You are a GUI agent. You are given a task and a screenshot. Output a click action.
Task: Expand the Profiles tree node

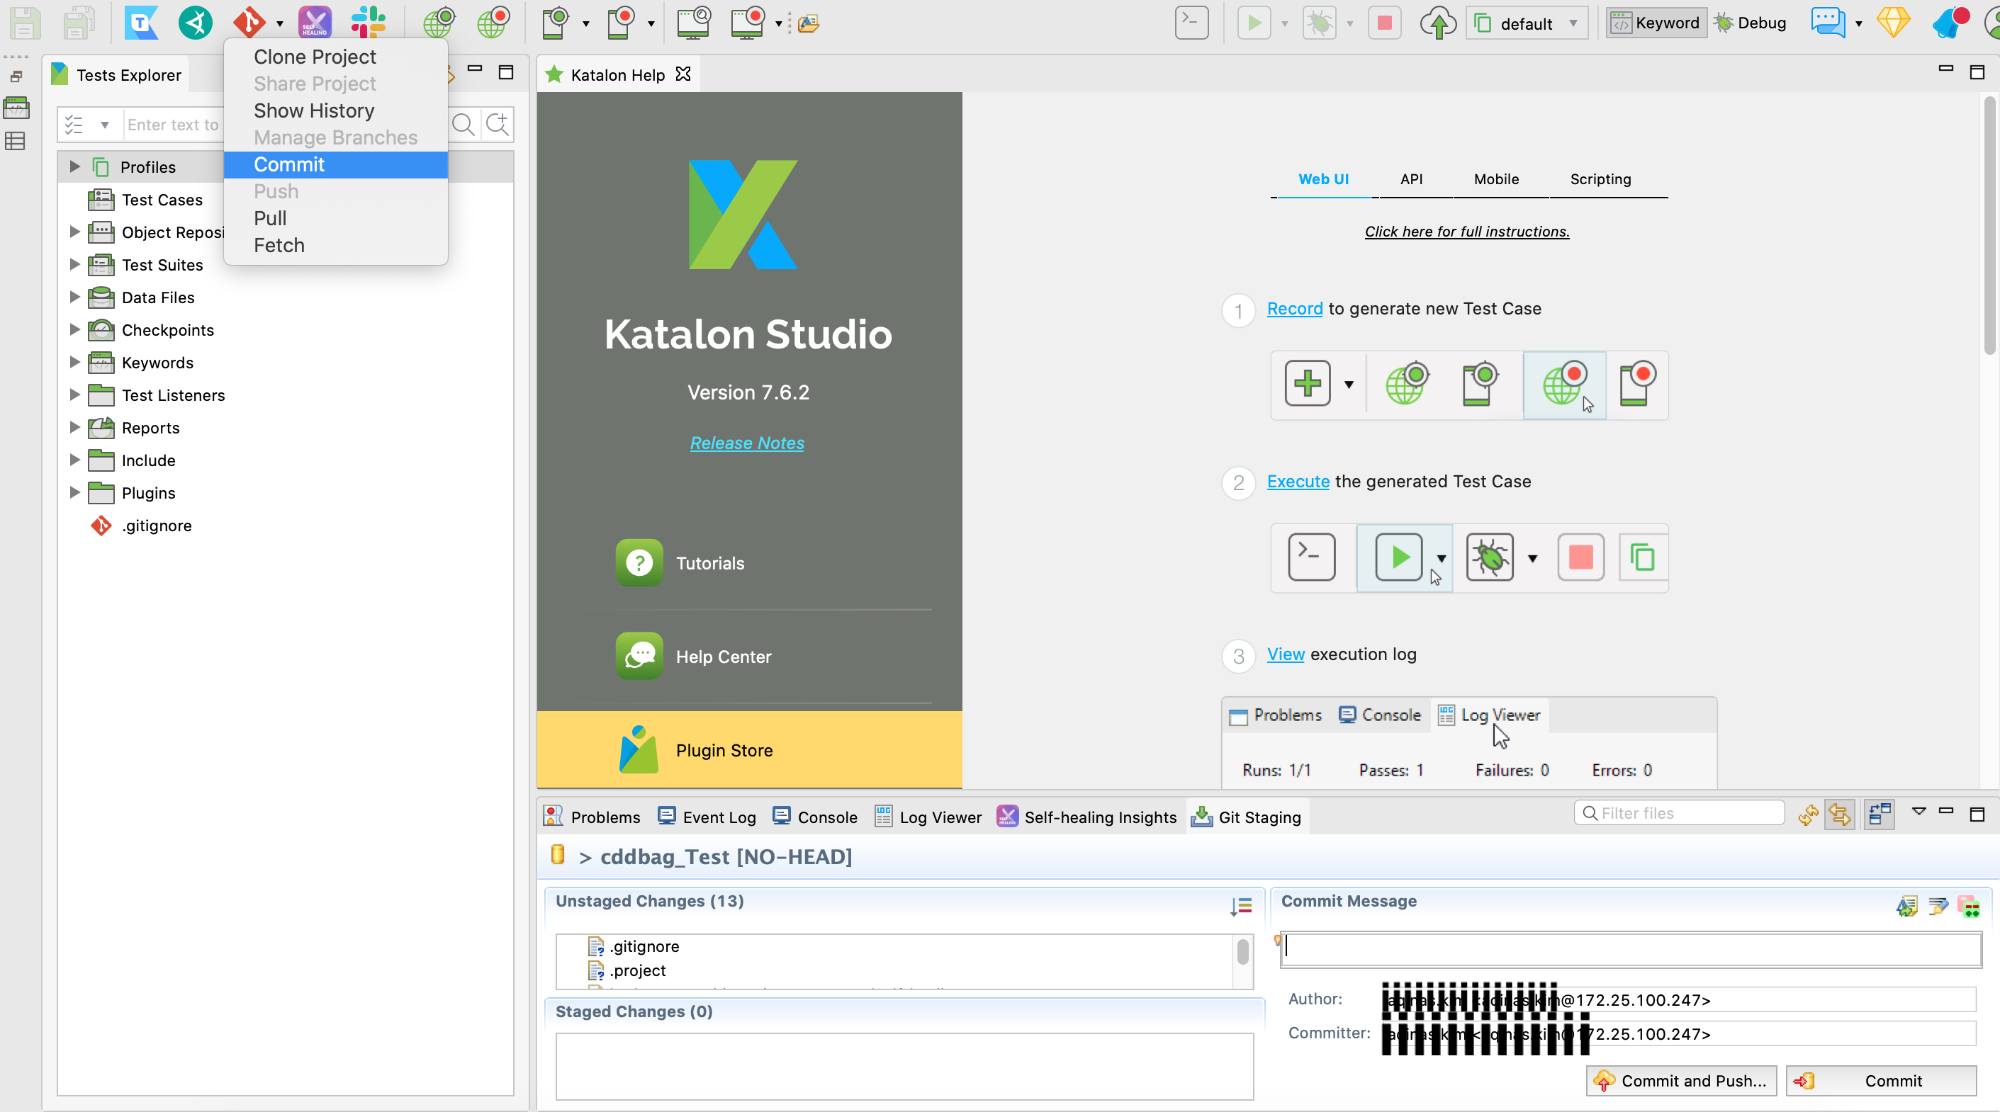pos(74,166)
